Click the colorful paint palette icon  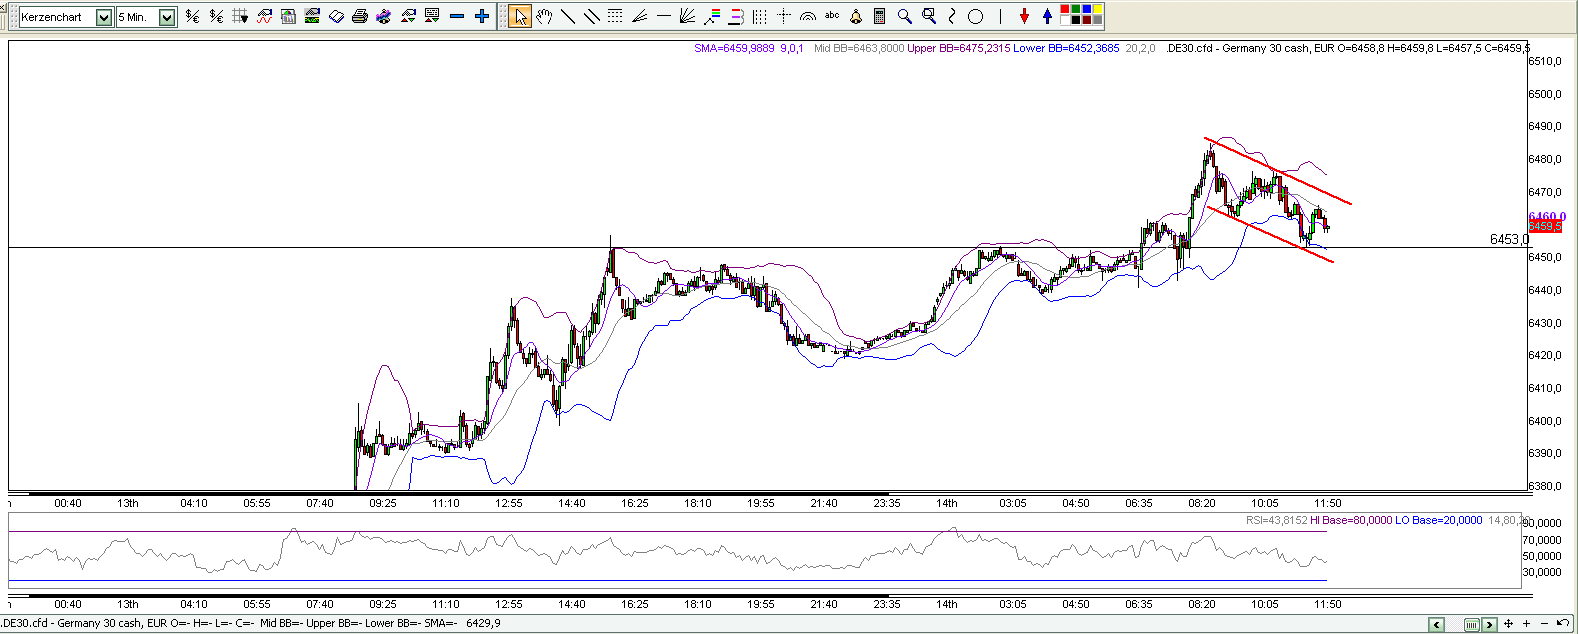[x=384, y=16]
